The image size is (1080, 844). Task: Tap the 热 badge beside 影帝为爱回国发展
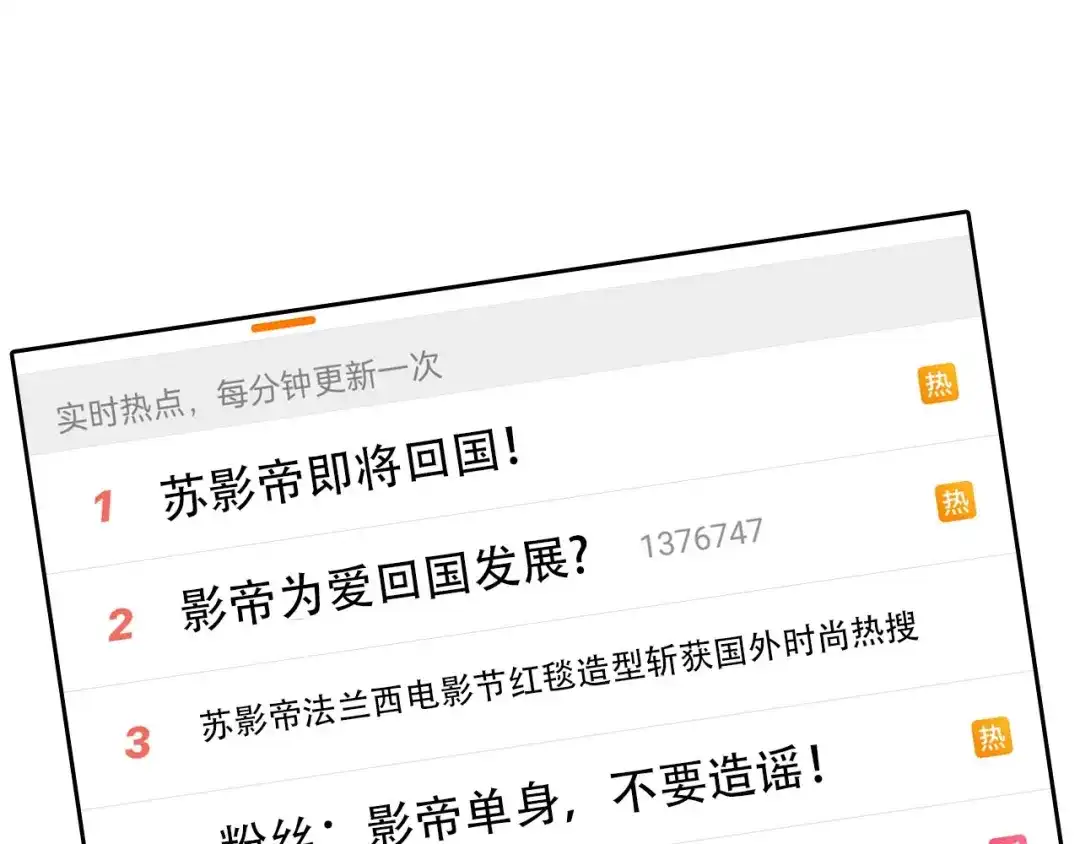[x=956, y=502]
